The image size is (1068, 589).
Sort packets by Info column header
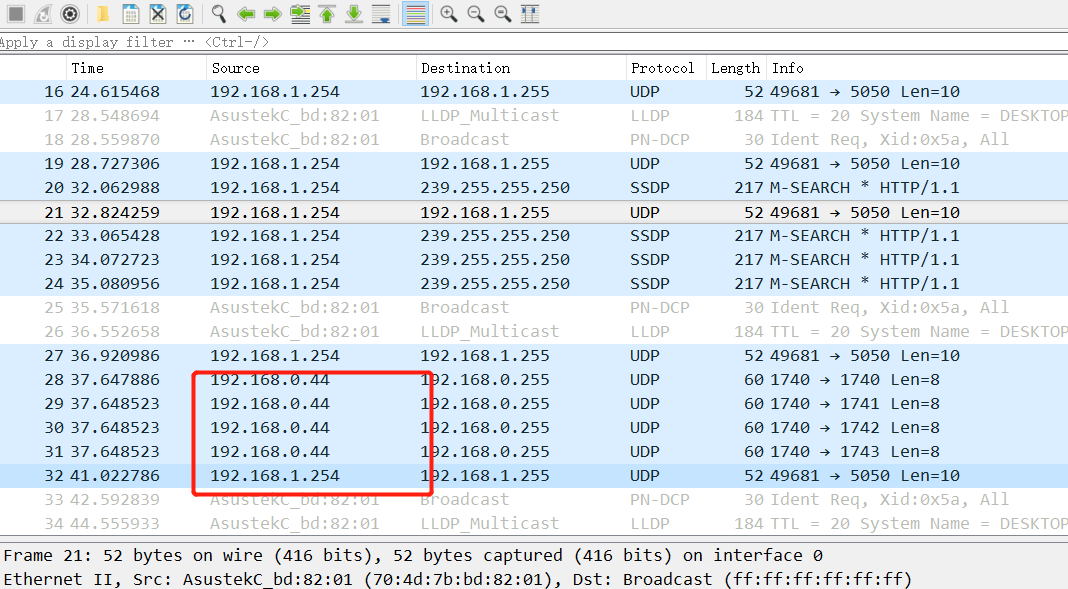pos(917,68)
